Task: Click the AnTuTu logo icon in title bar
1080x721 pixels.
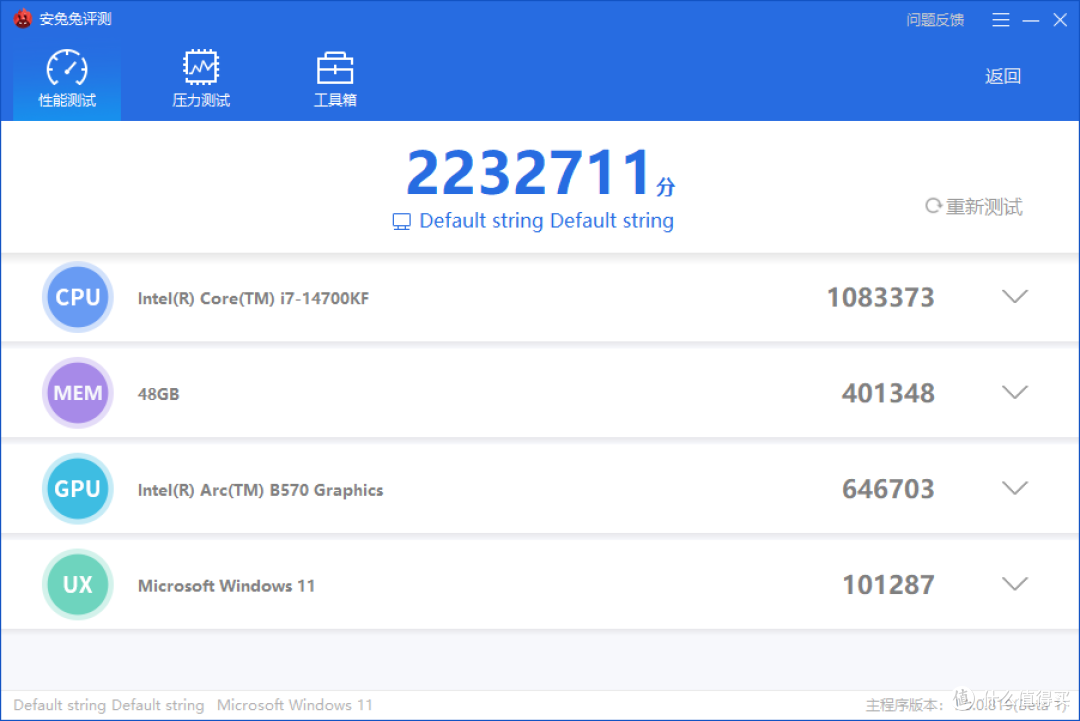Action: [x=23, y=19]
